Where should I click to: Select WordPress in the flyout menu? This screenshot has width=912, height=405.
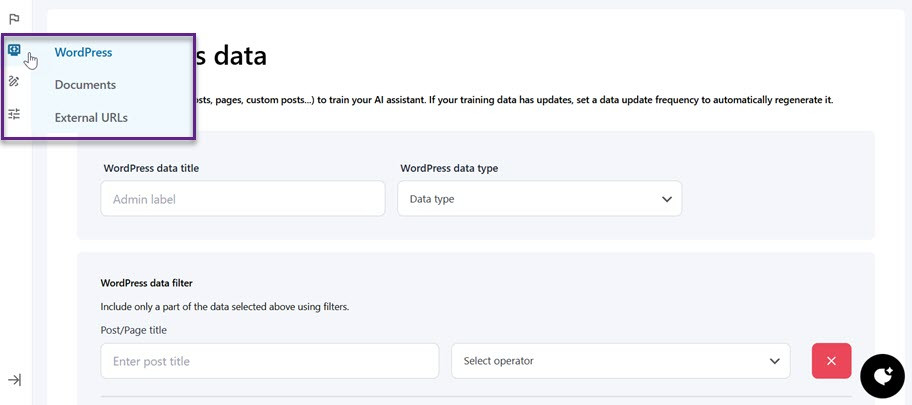pos(83,52)
